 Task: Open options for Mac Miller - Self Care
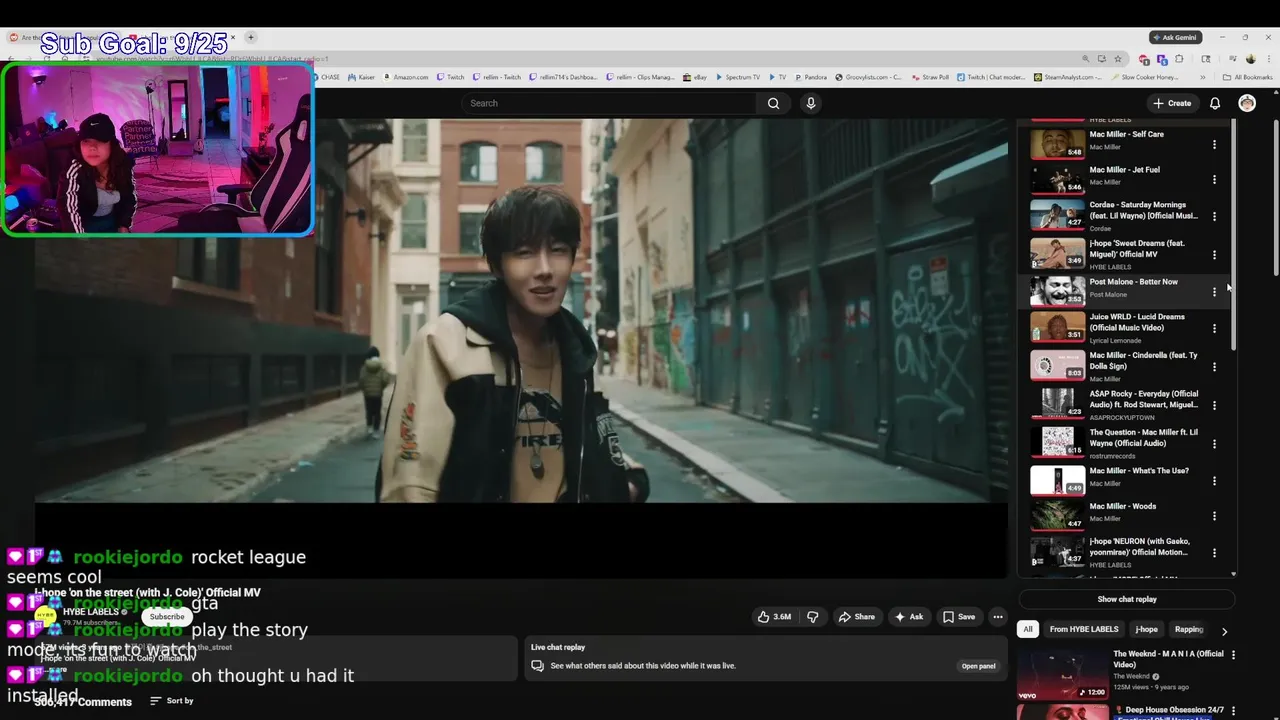[1214, 145]
